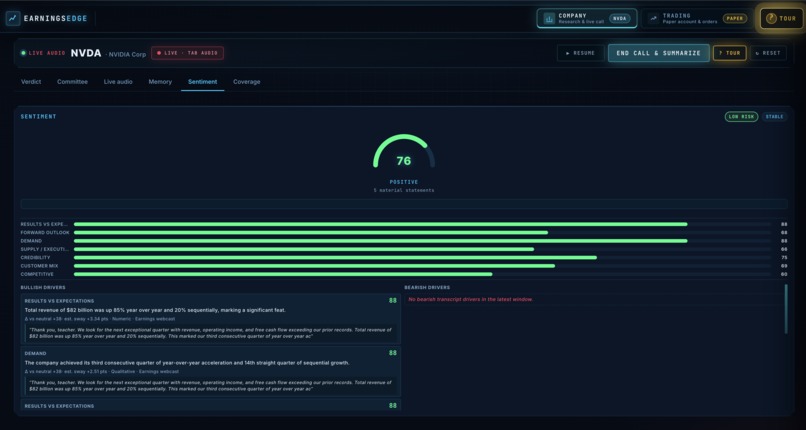This screenshot has width=806, height=430.
Task: Click the Forward Outlook score bar
Action: [423, 233]
